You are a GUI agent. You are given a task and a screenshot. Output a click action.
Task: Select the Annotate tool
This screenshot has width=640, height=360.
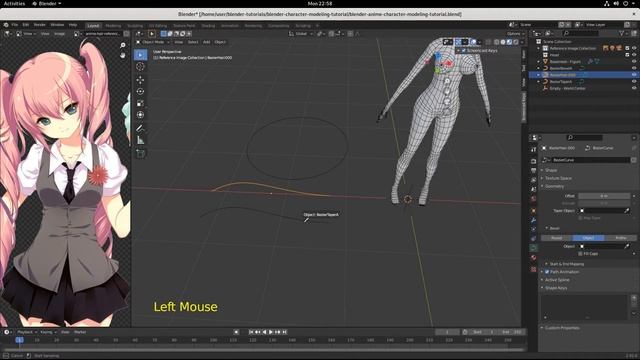click(x=140, y=129)
